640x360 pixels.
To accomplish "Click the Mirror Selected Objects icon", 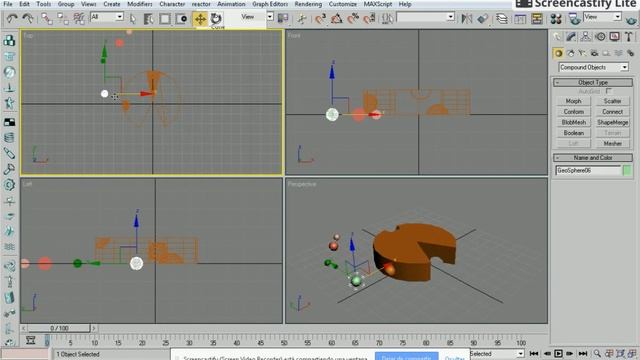I will click(467, 19).
